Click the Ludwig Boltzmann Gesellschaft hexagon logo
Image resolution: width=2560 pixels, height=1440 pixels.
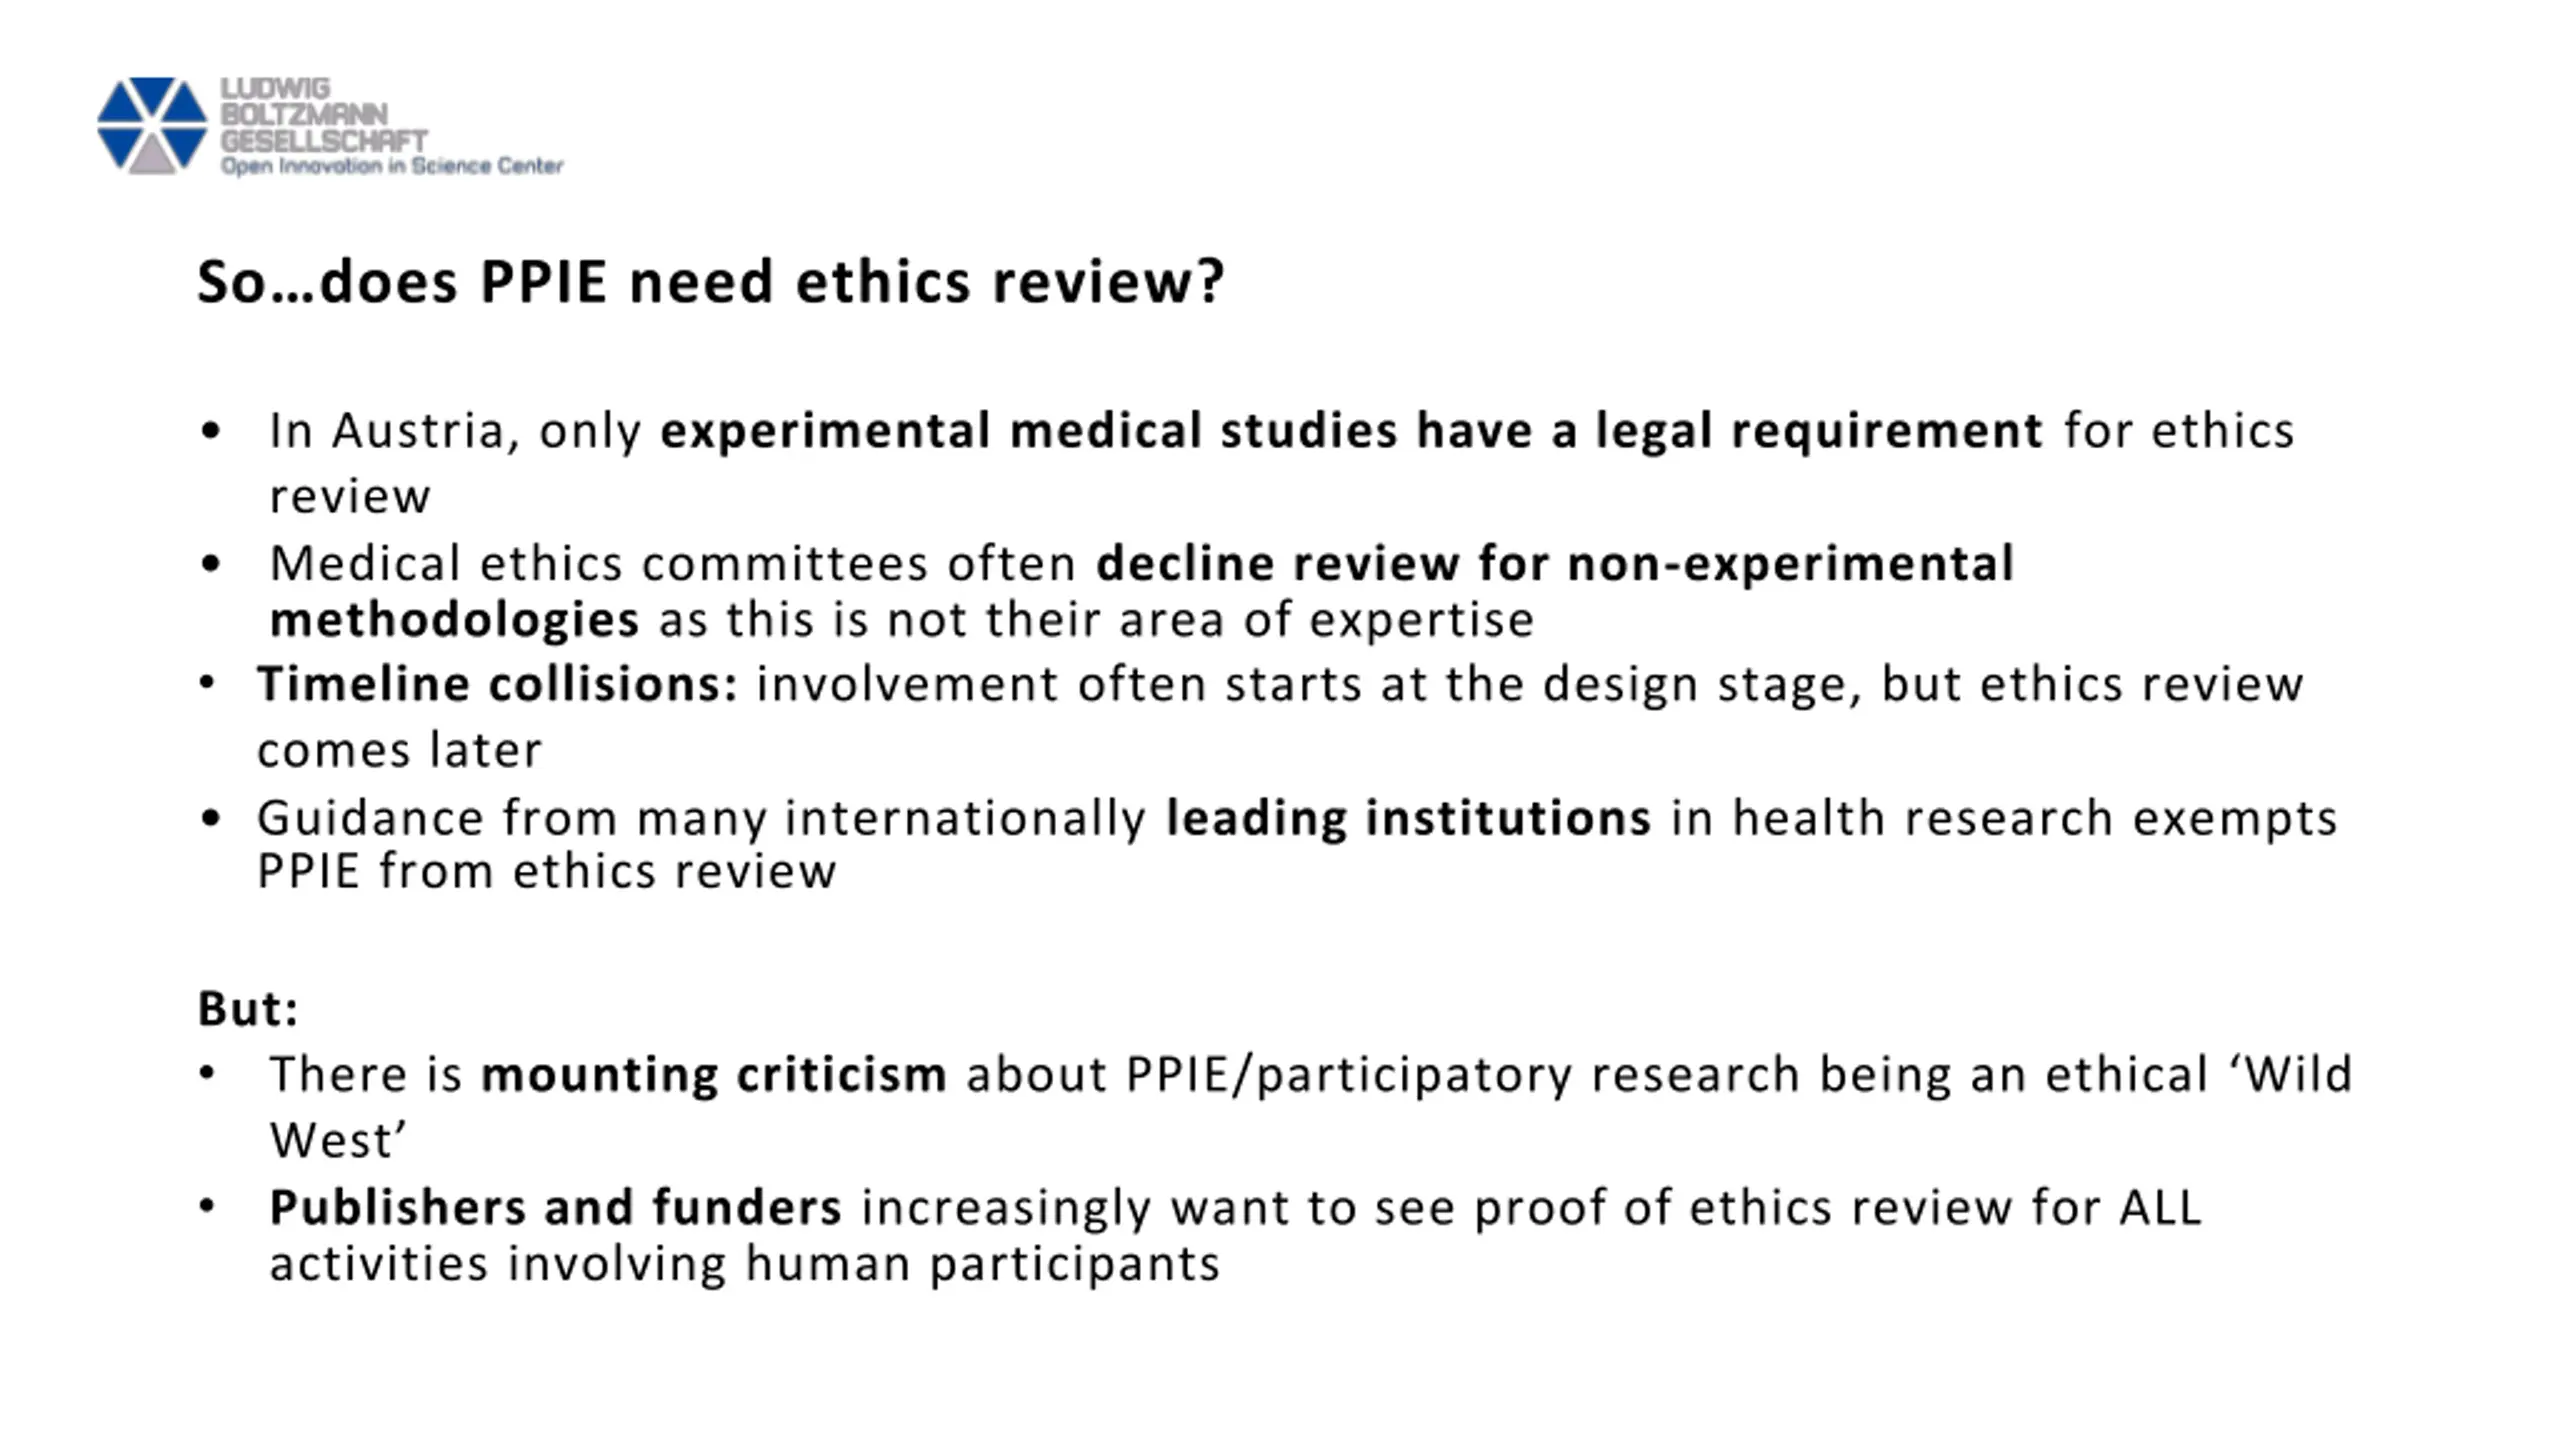(x=152, y=125)
